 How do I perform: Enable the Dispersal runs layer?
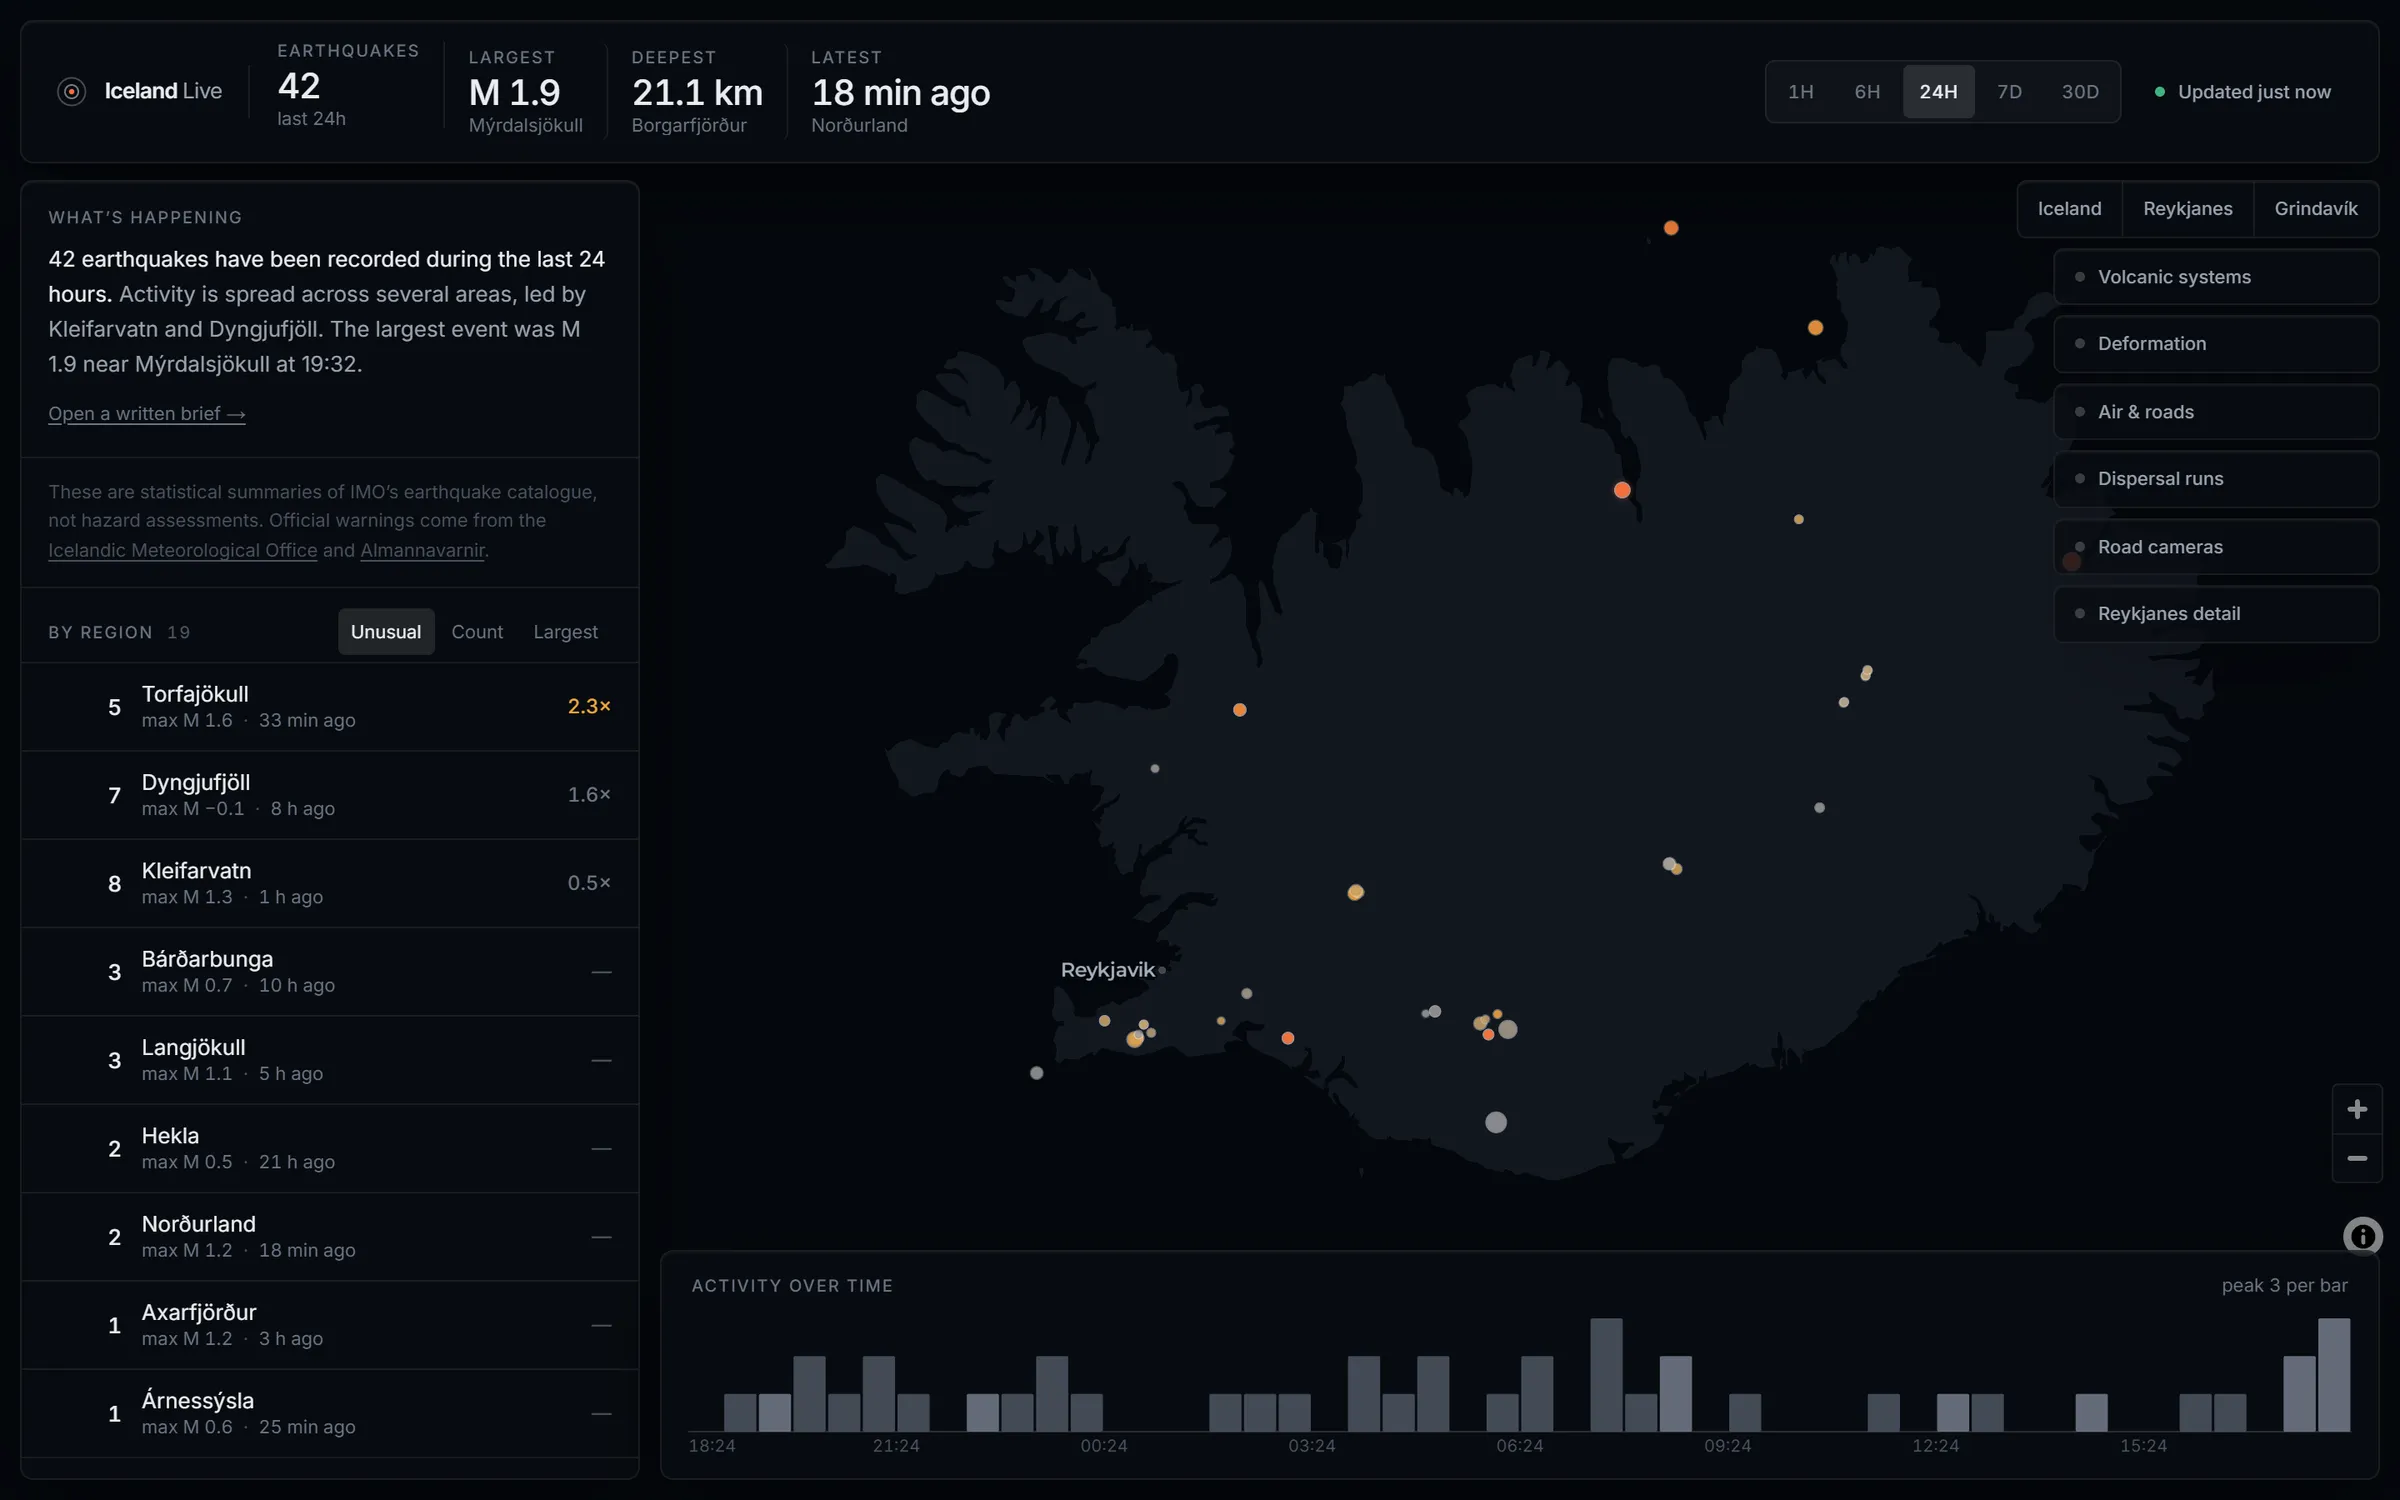[2215, 479]
